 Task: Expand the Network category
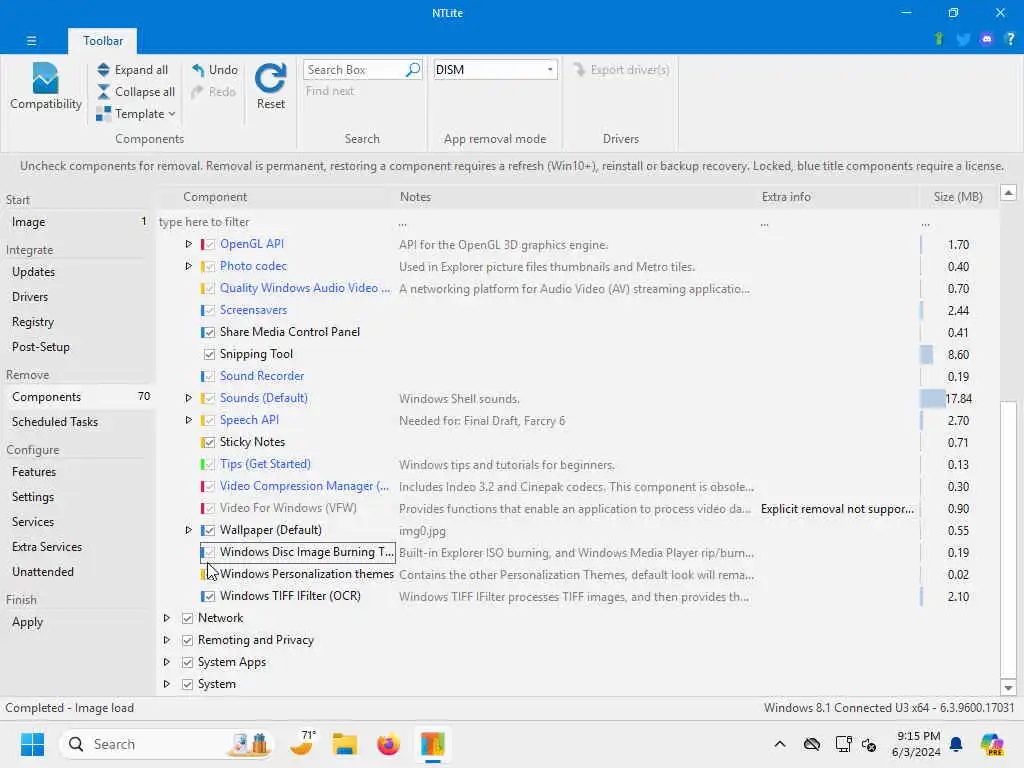tap(167, 618)
